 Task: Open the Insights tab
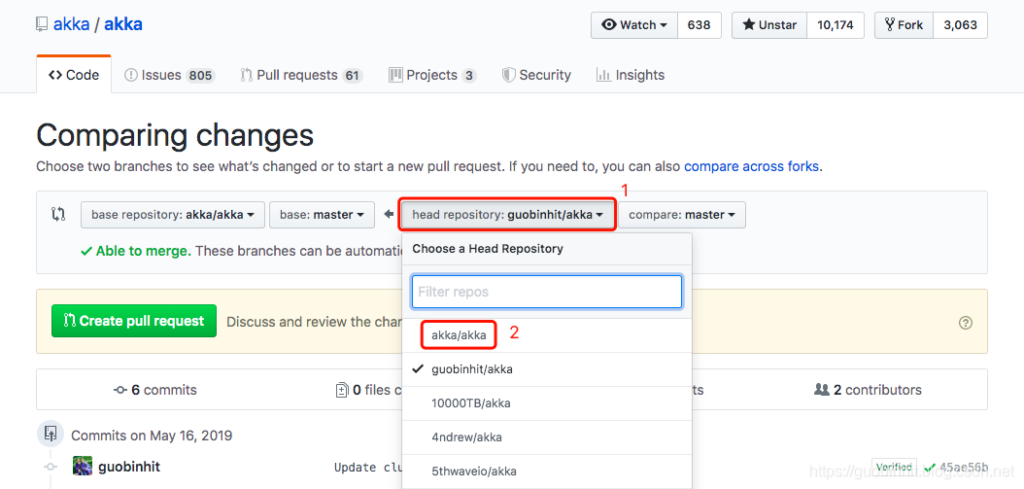pos(630,75)
